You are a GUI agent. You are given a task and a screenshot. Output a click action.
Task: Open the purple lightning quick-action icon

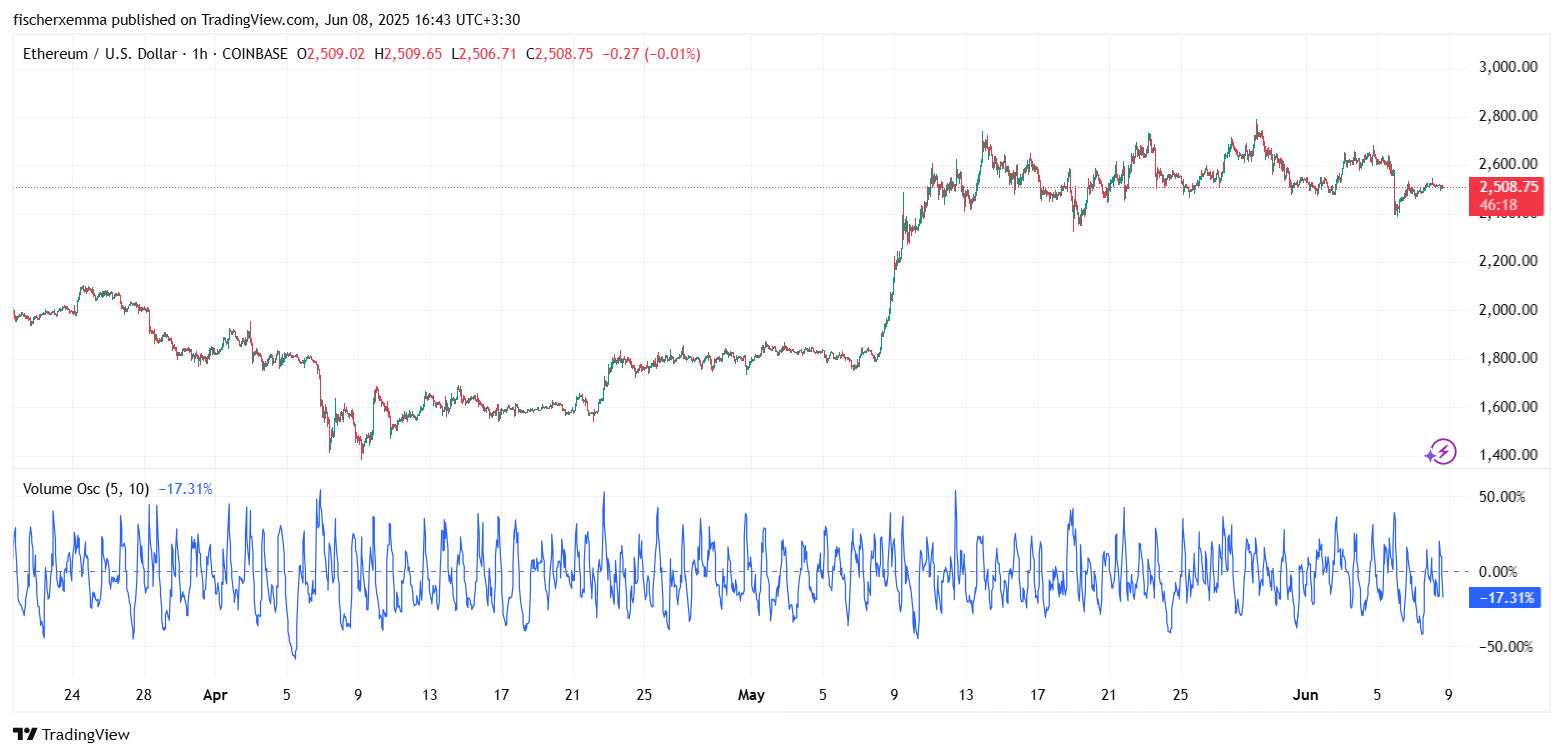click(1443, 453)
